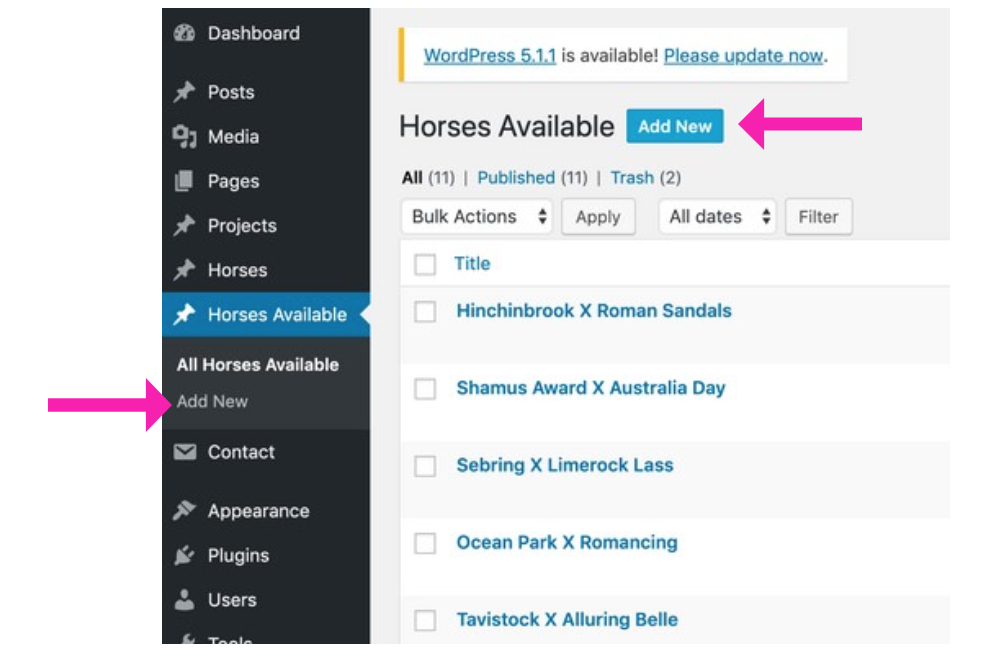Click the Dashboard gauge icon

click(x=184, y=33)
